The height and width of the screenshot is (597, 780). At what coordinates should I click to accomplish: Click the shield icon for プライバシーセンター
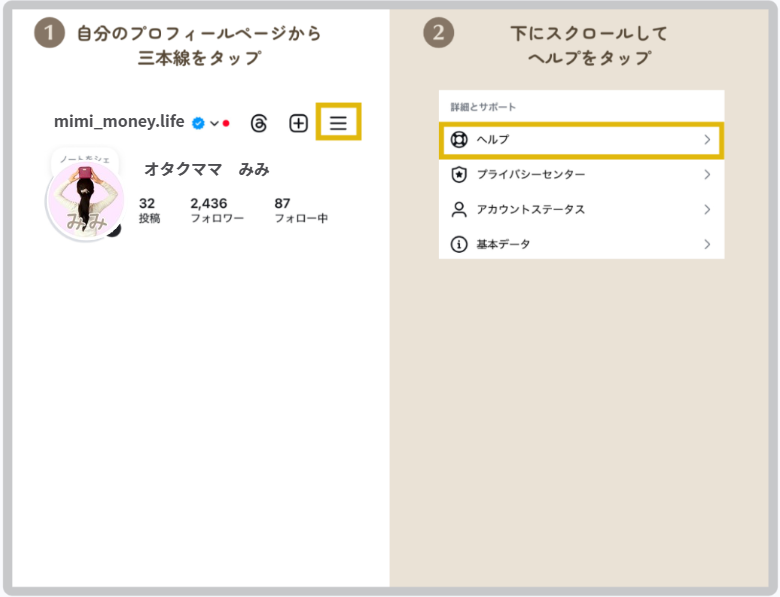click(x=460, y=175)
